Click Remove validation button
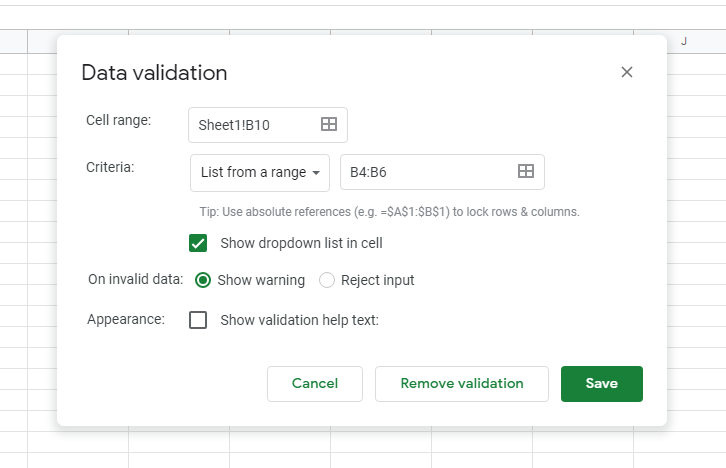This screenshot has width=726, height=468. [x=462, y=384]
